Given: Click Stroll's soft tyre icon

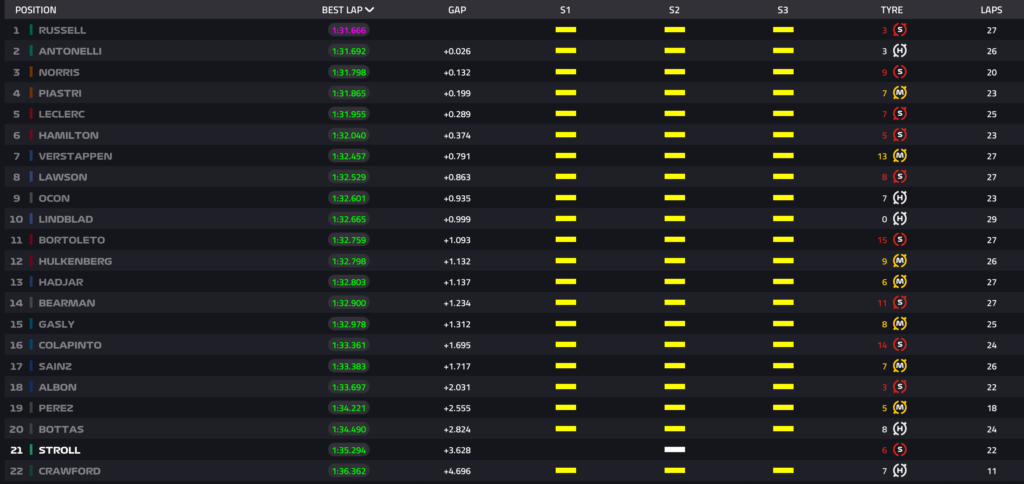Looking at the screenshot, I should [x=900, y=450].
